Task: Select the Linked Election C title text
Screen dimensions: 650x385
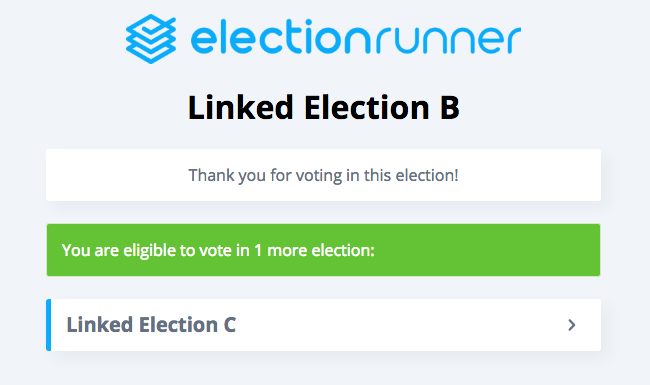Action: [151, 324]
